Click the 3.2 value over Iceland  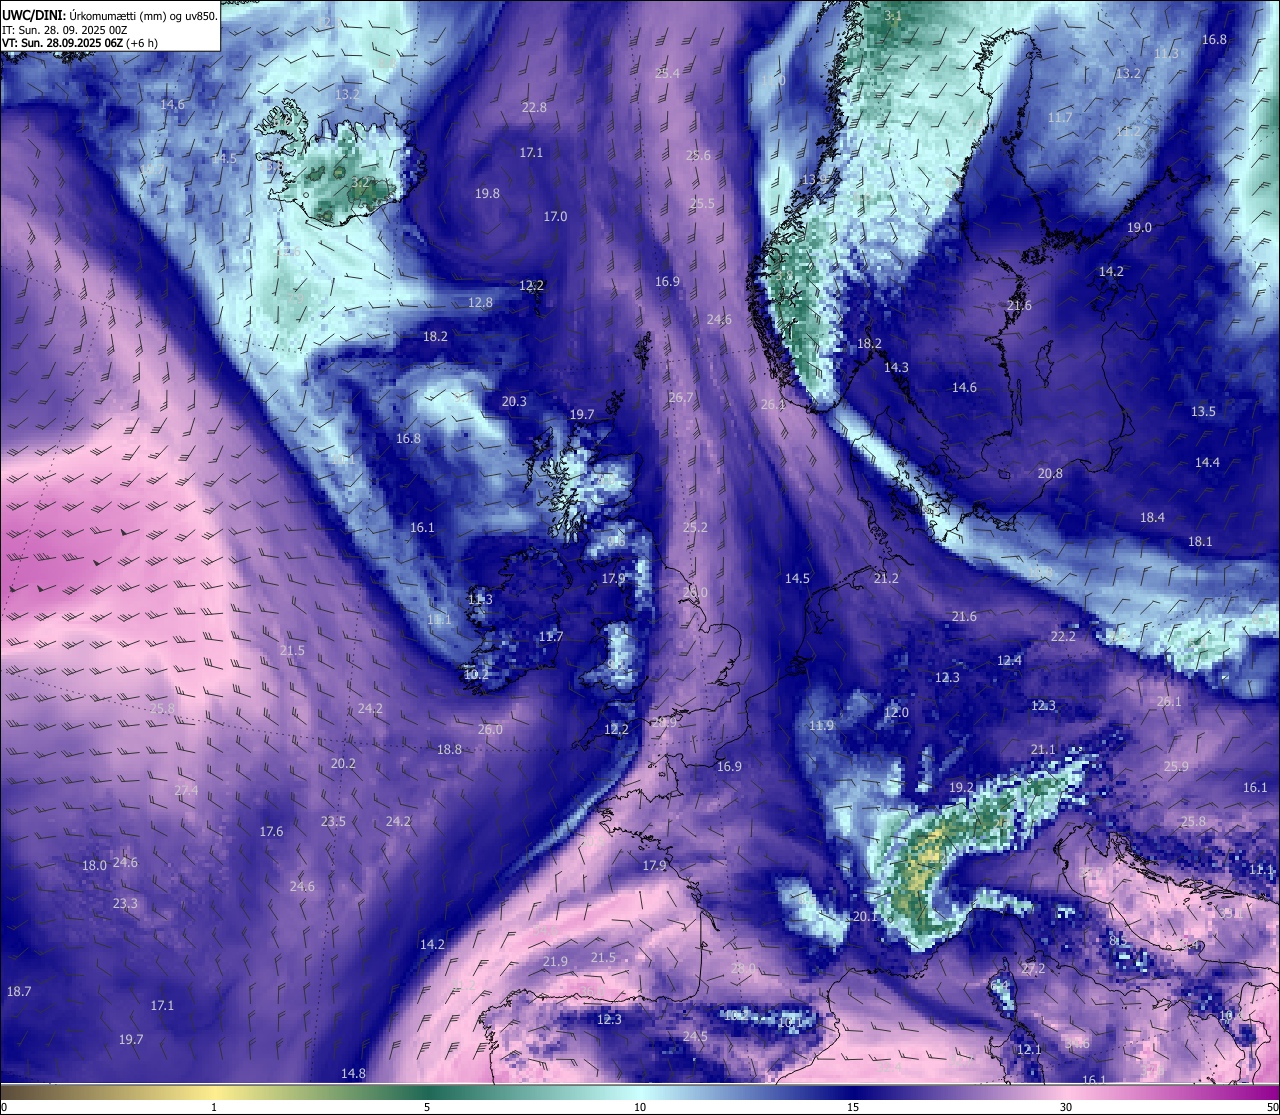360,183
